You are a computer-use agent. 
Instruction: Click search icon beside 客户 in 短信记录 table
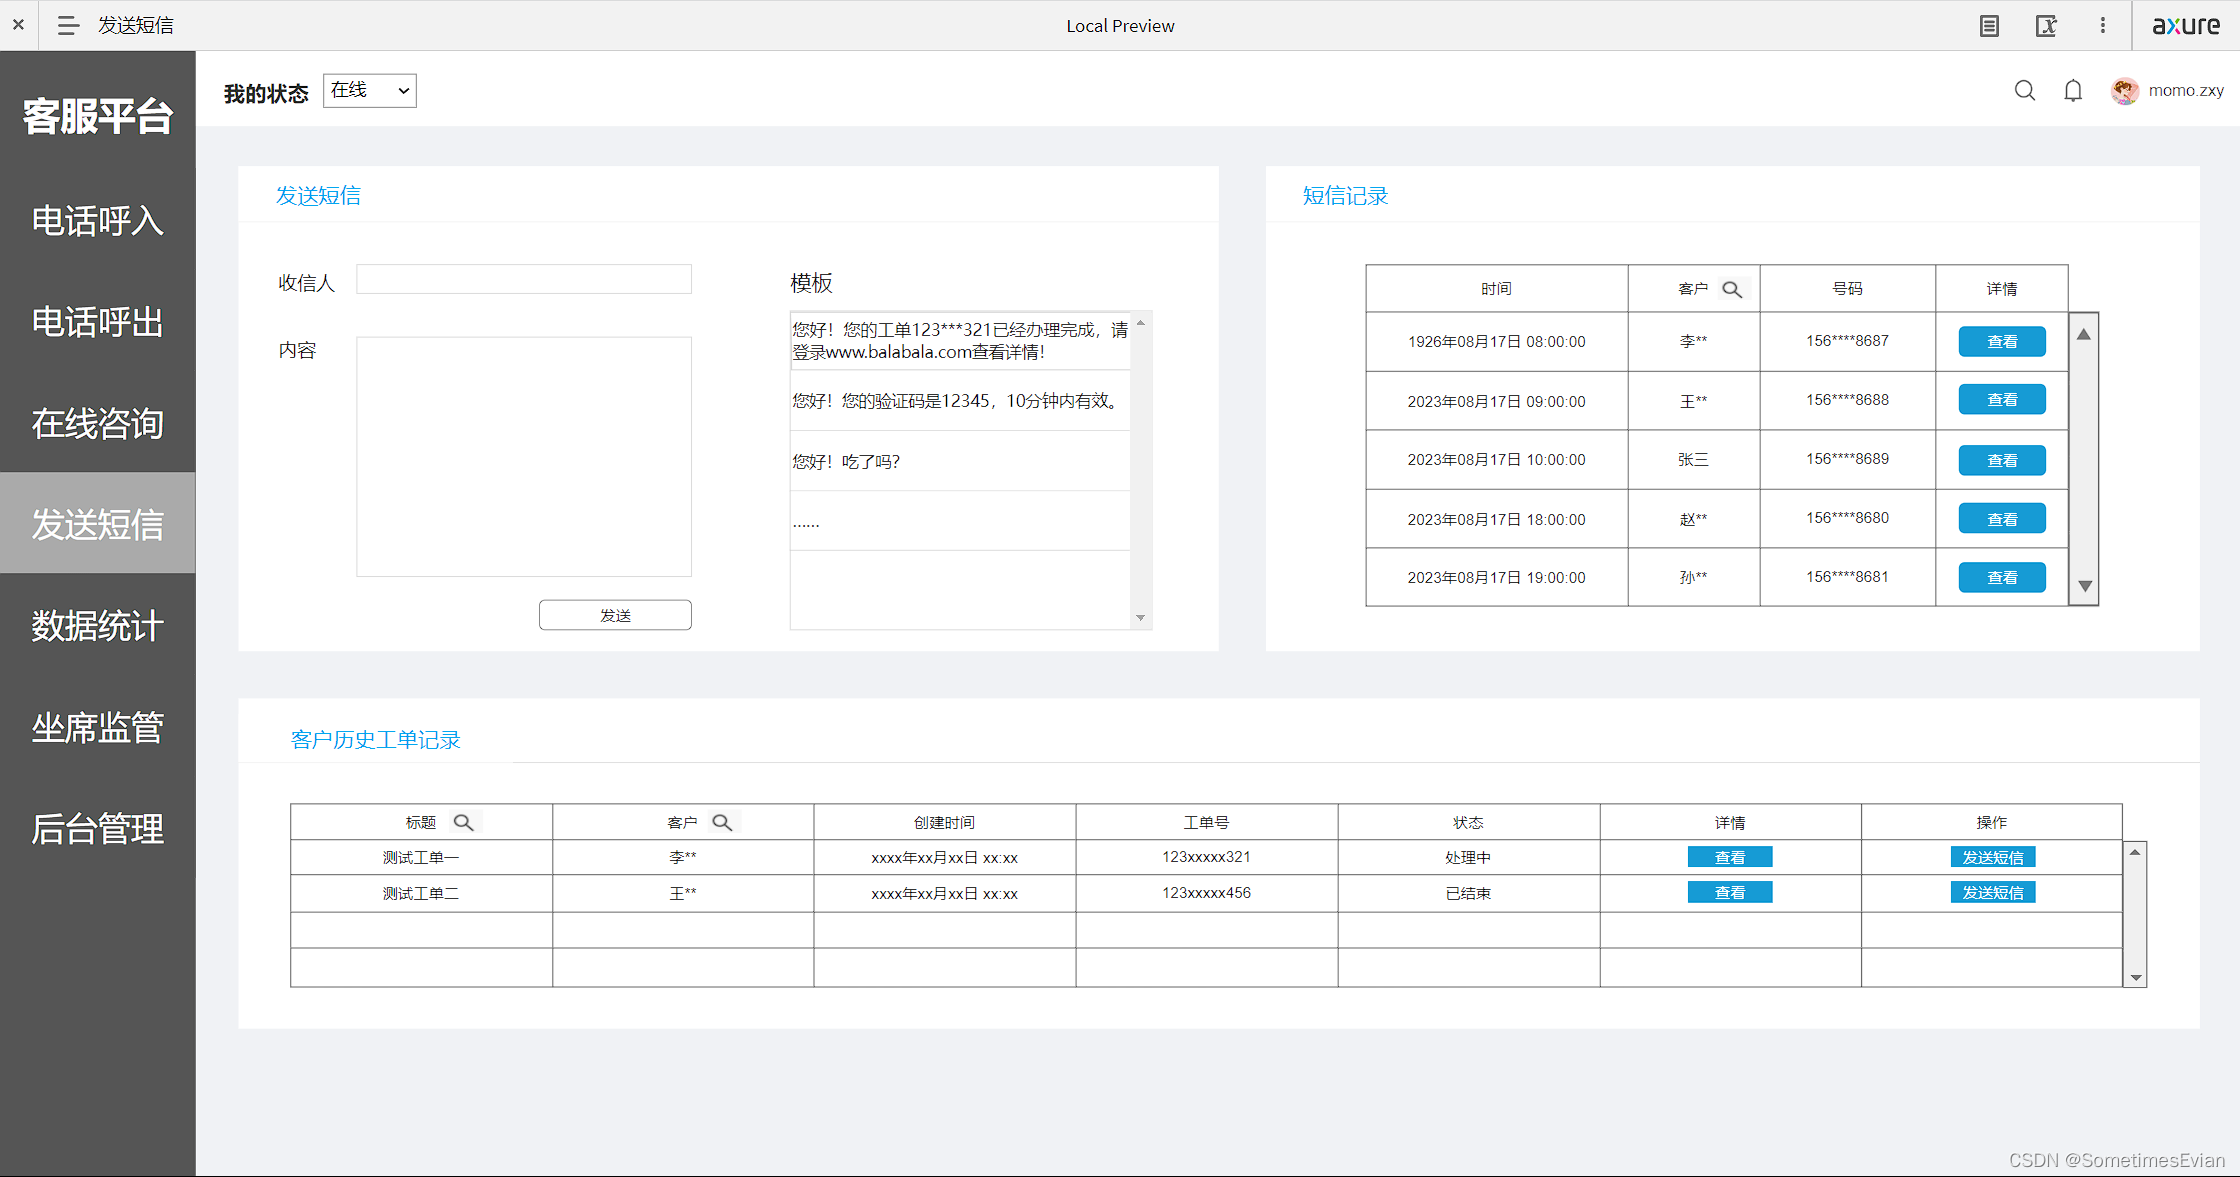point(1732,289)
